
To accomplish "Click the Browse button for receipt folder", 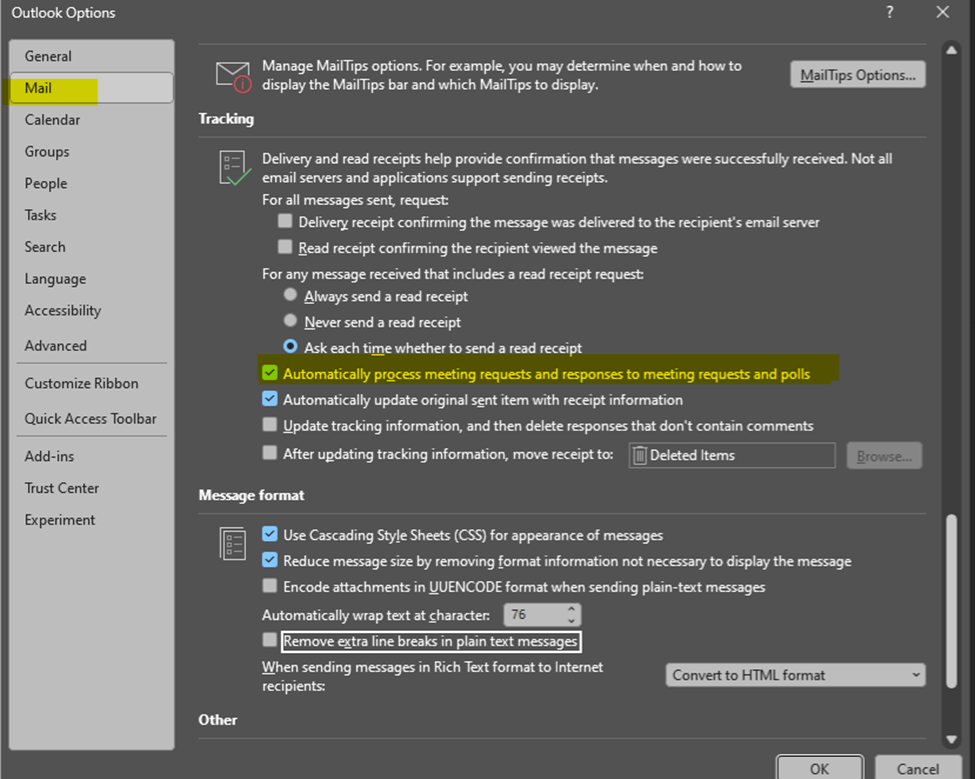I will click(884, 456).
